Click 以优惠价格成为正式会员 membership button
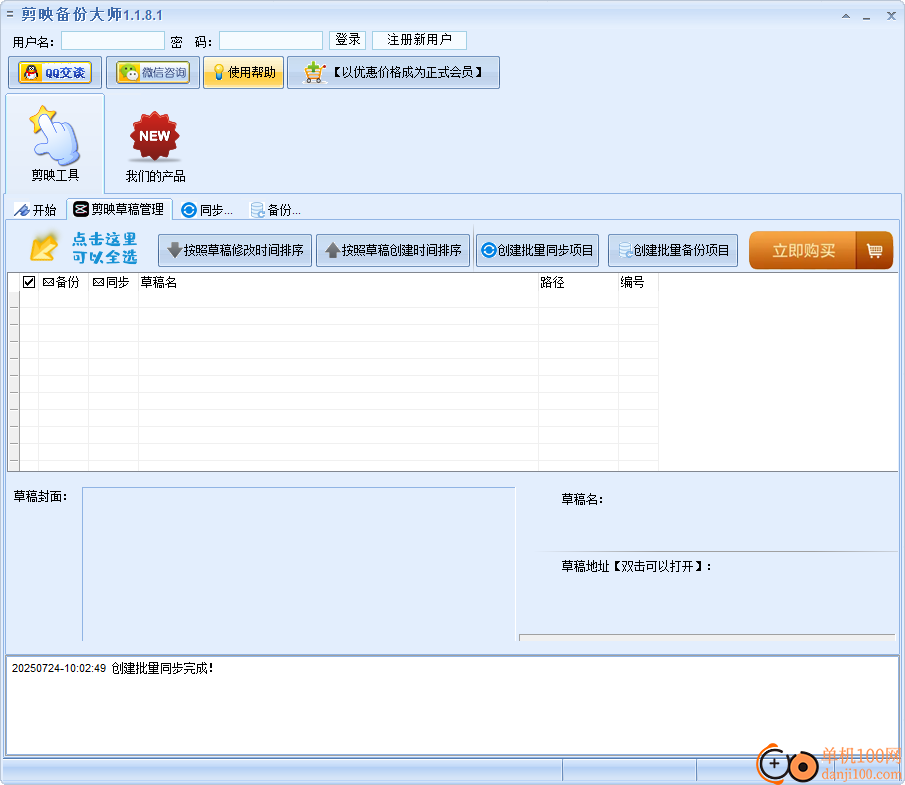 pos(394,73)
